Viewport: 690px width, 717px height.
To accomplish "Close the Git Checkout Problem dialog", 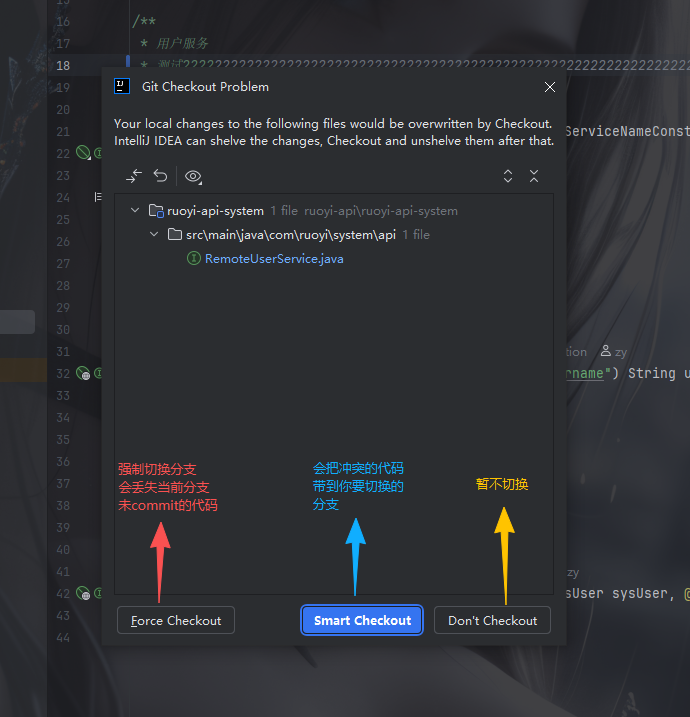I will [550, 87].
